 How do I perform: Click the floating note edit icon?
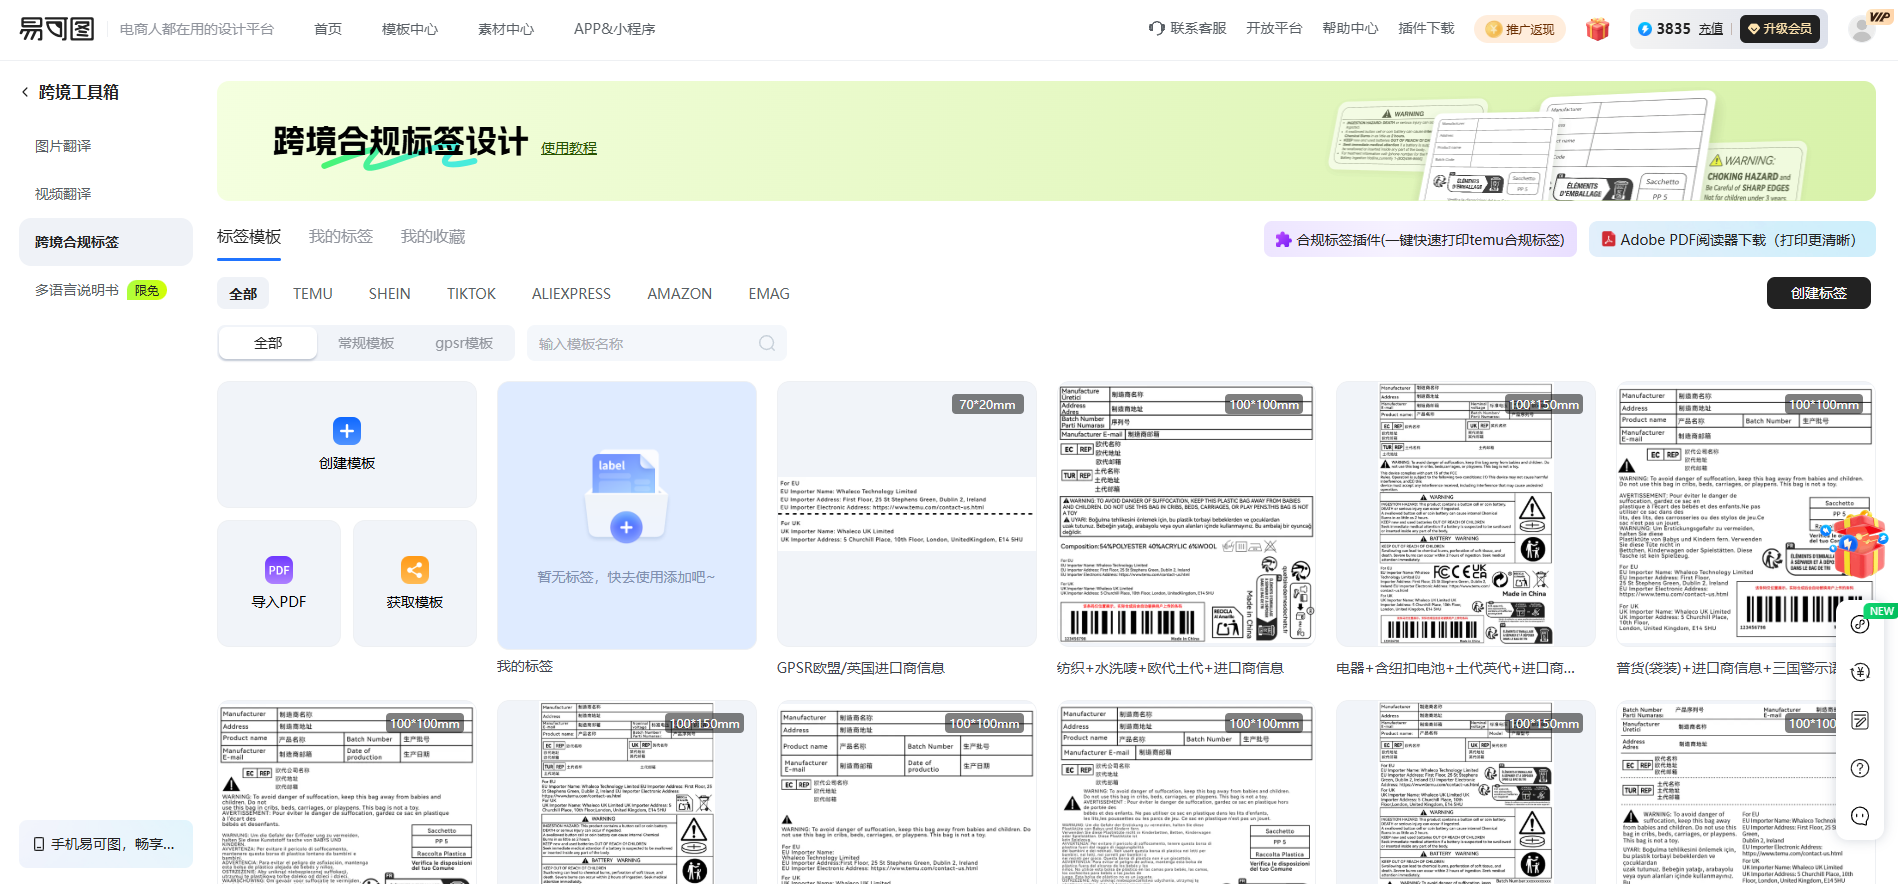tap(1860, 720)
